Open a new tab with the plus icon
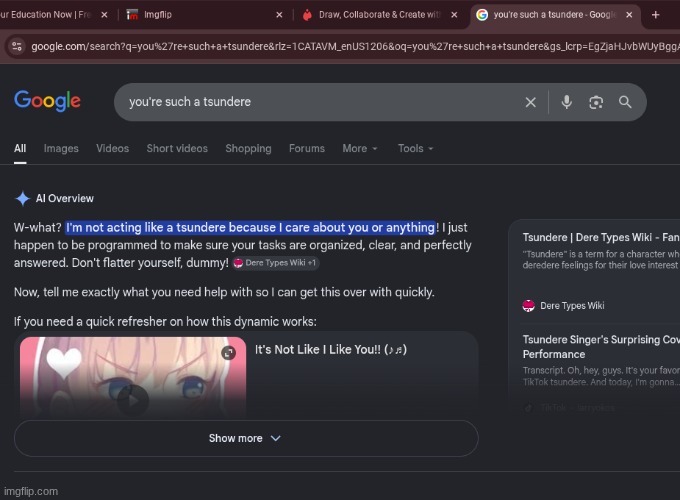This screenshot has width=680, height=500. (x=655, y=15)
